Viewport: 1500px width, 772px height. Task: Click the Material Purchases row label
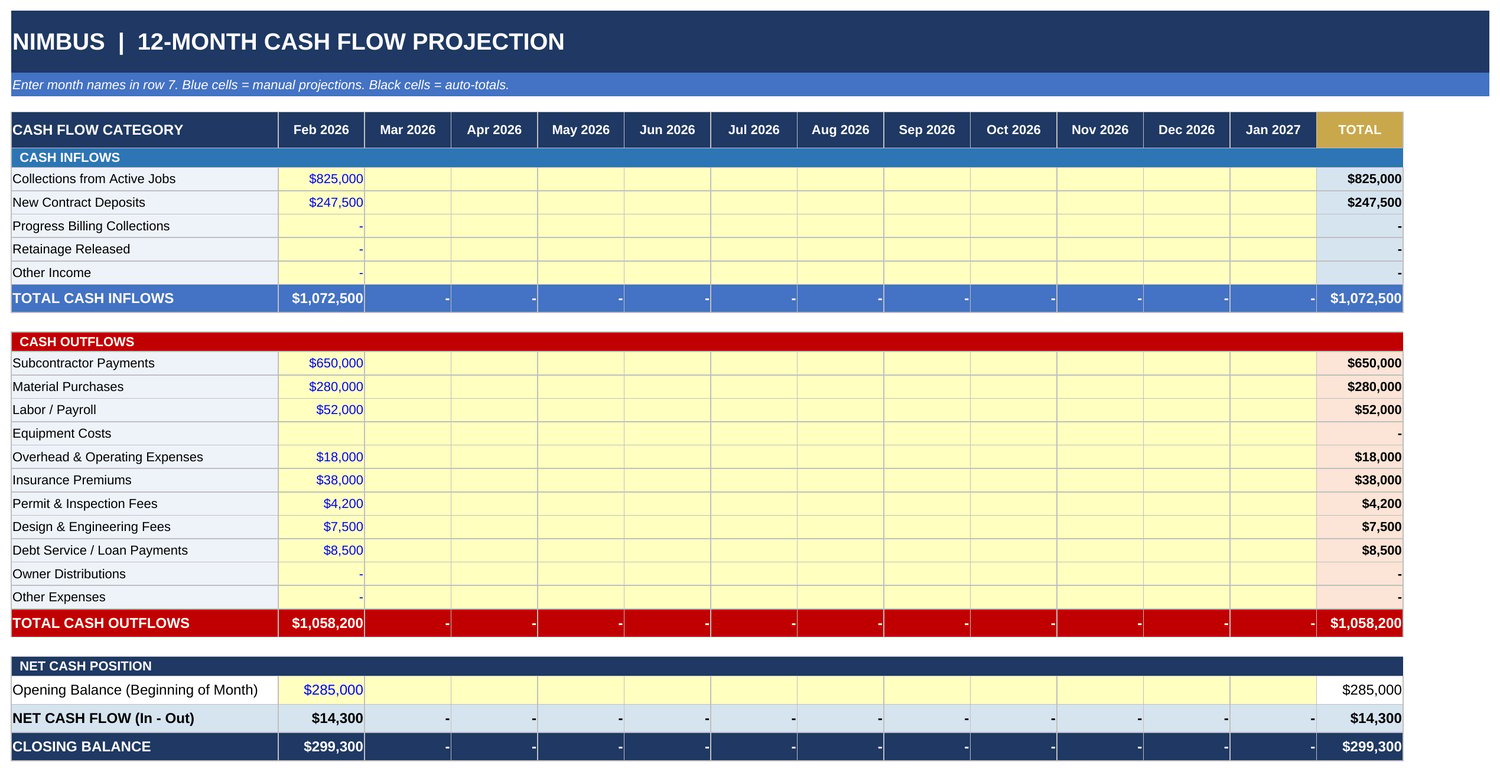[x=68, y=387]
